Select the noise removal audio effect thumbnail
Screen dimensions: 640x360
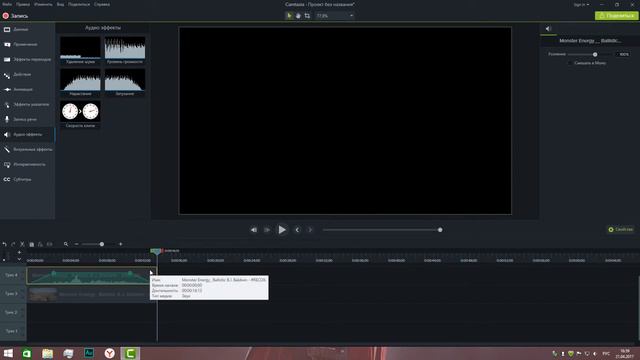(80, 50)
